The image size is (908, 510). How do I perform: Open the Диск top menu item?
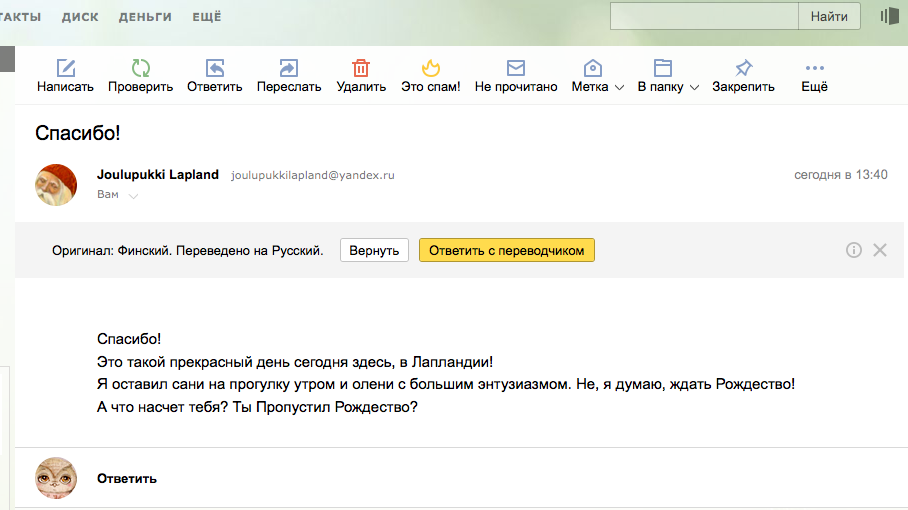pos(80,17)
